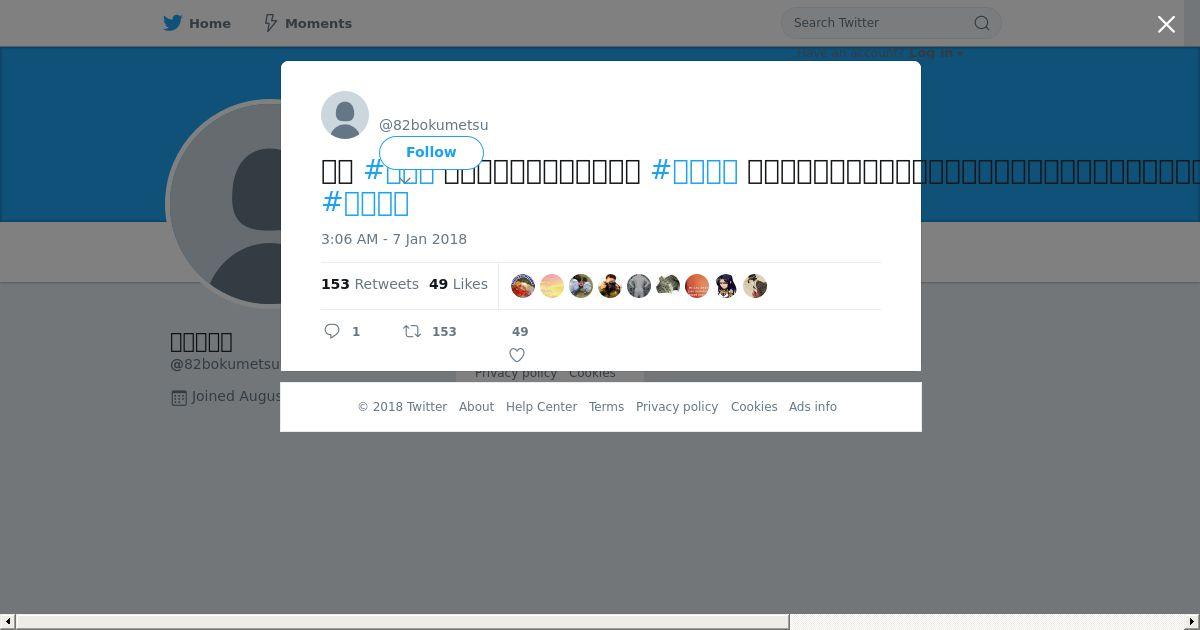Expand the Log in dropdown
Viewport: 1200px width, 630px height.
click(936, 53)
